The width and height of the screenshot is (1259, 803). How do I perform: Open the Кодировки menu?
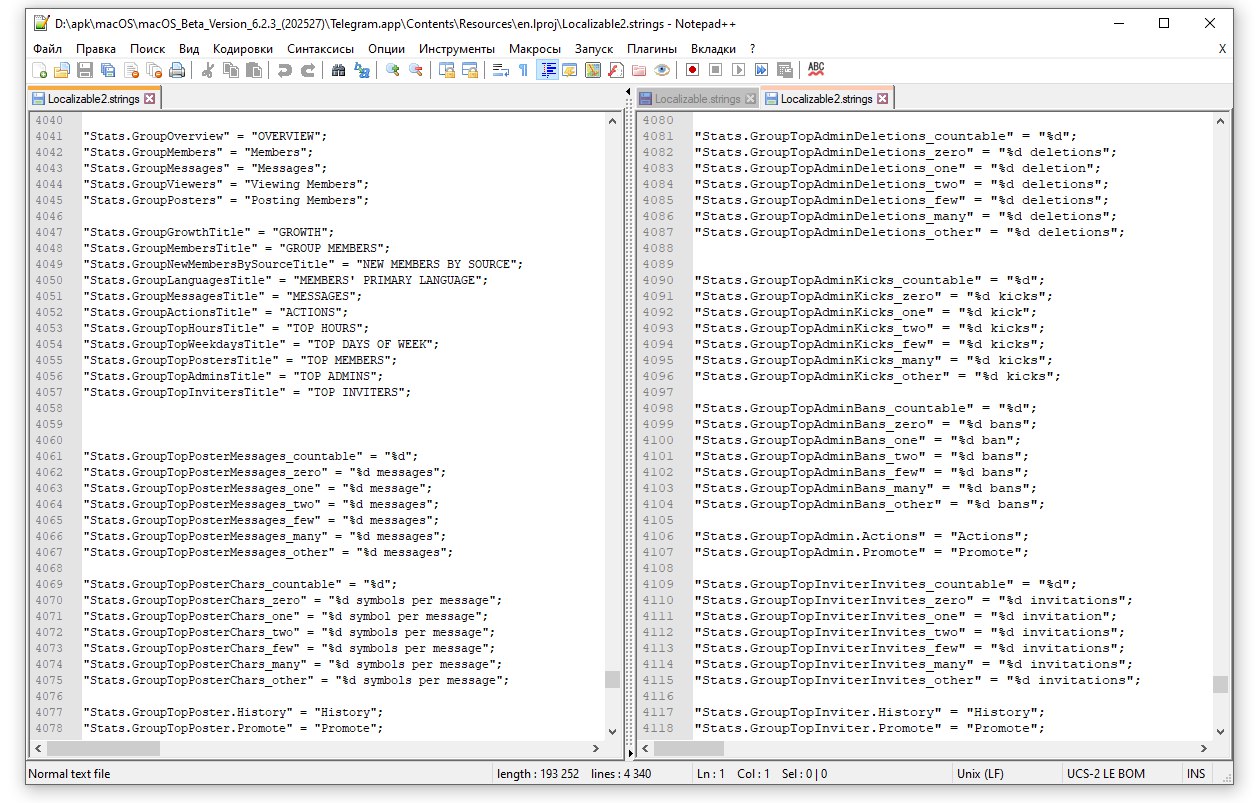tap(242, 48)
